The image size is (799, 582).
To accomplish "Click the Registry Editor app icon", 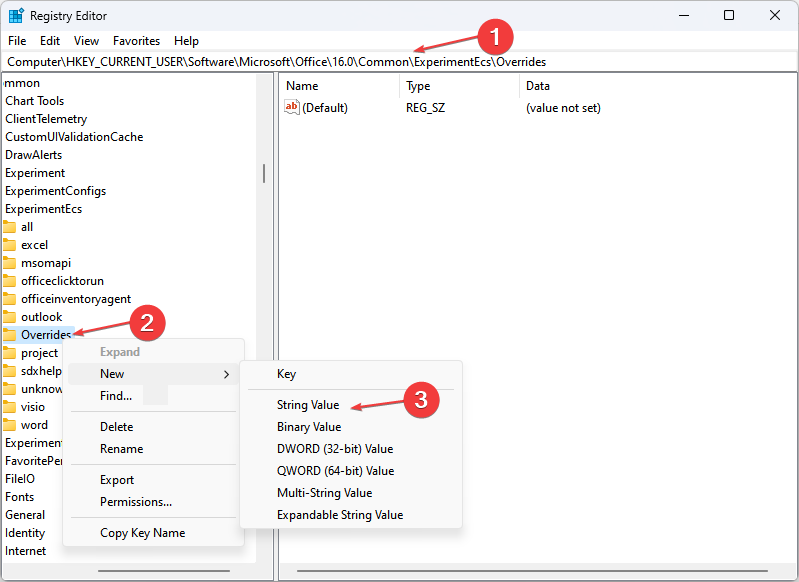I will click(x=16, y=16).
